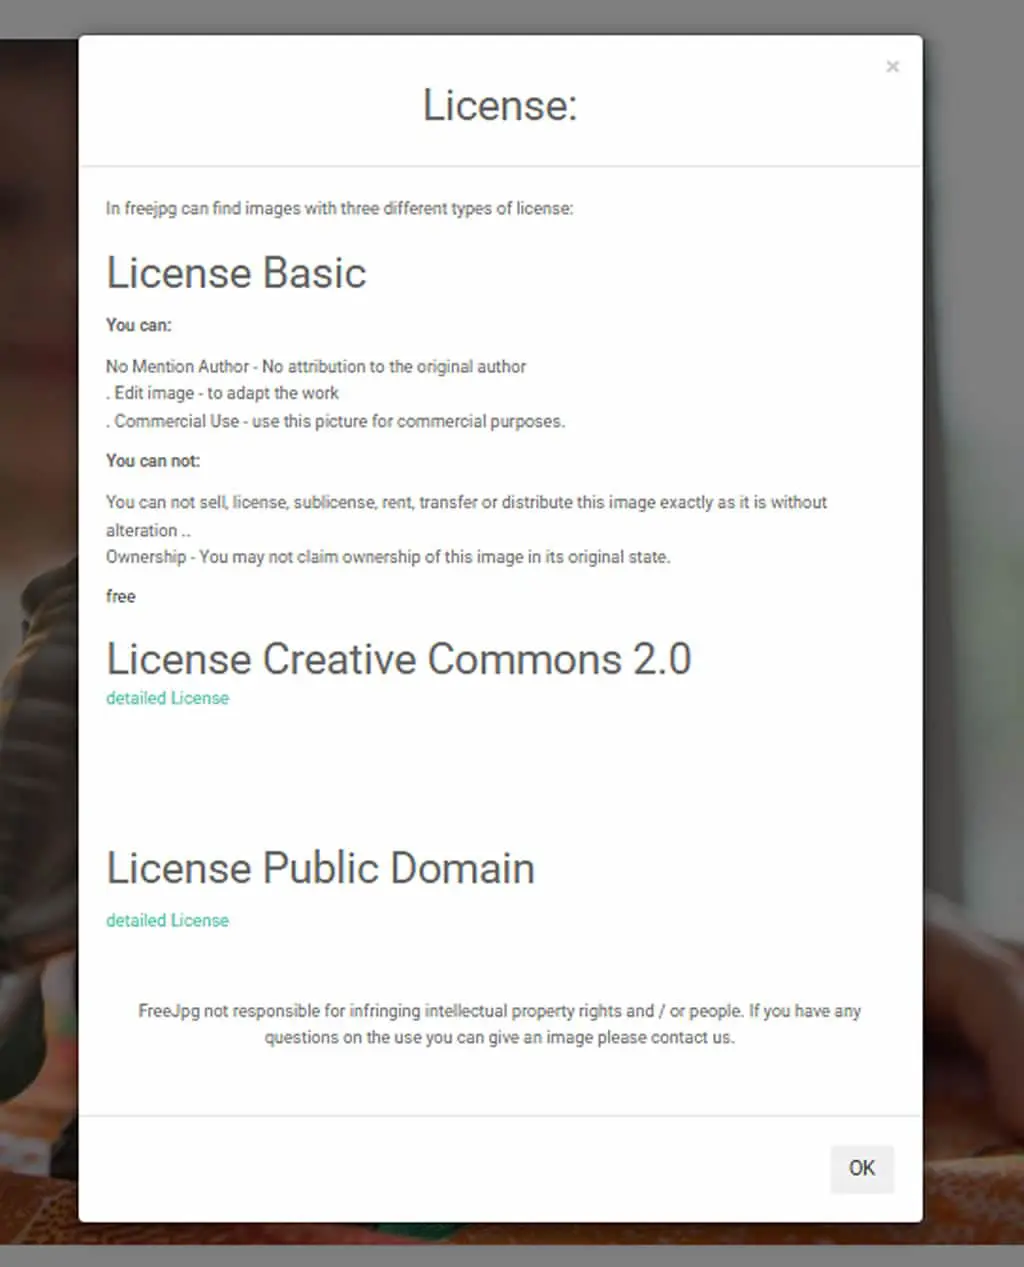Dismiss dialog by clicking dimmed photo on left
Viewport: 1024px width, 1267px height.
pos(38,640)
